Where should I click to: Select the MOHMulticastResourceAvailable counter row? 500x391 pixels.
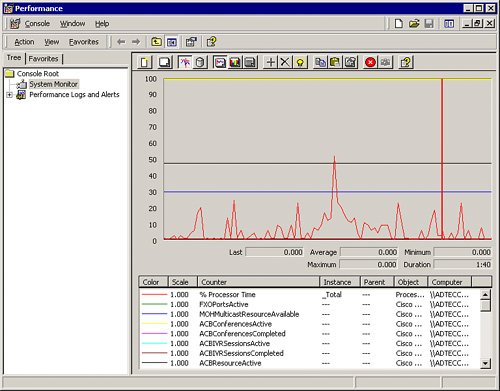pyautogui.click(x=309, y=314)
